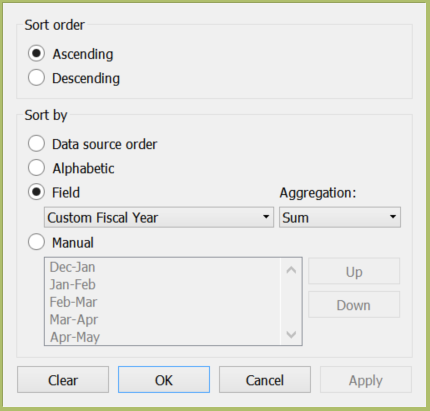Click the manual list scroll up arrow
The image size is (430, 411).
pos(291,269)
